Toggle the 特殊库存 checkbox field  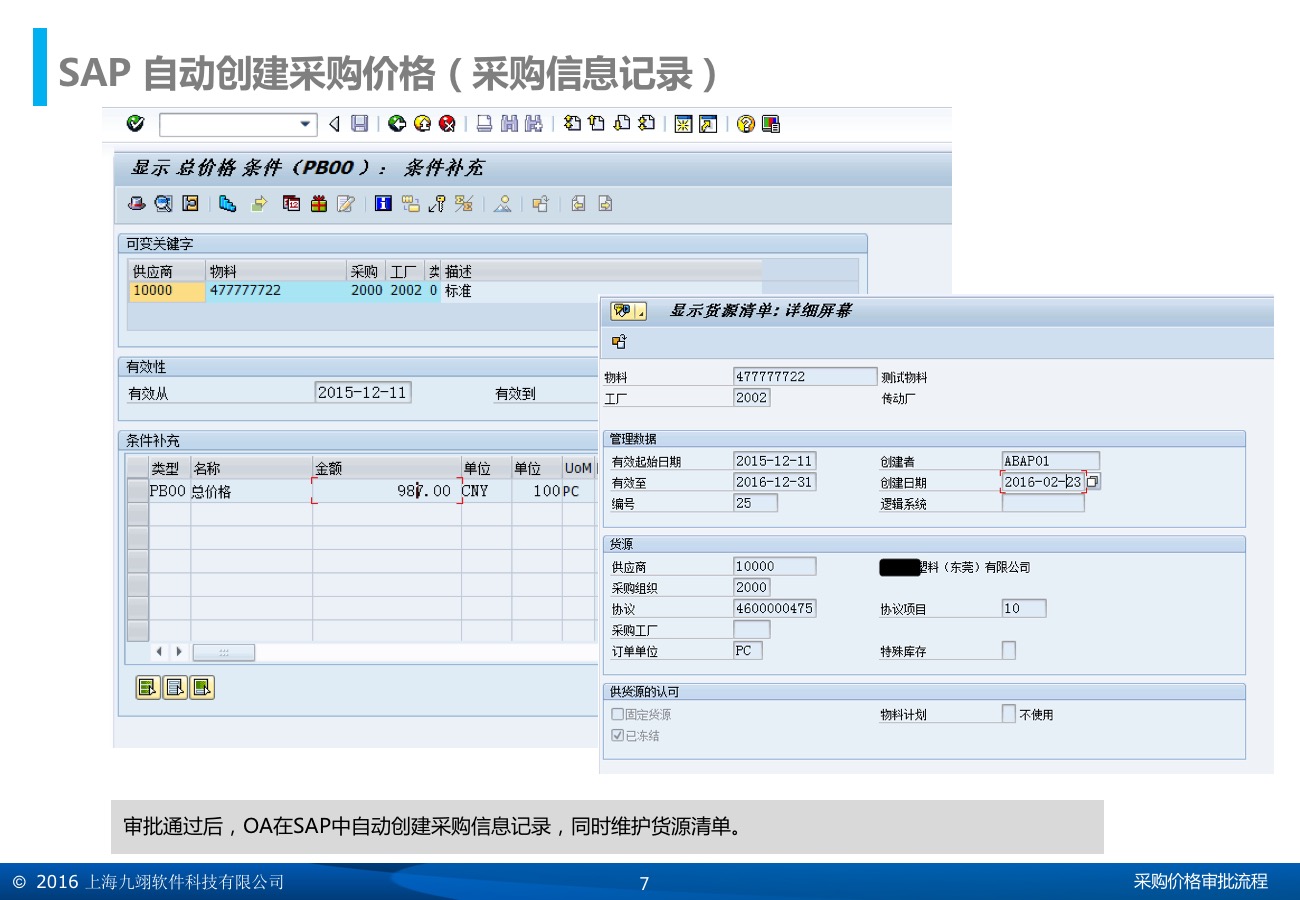[x=1008, y=650]
